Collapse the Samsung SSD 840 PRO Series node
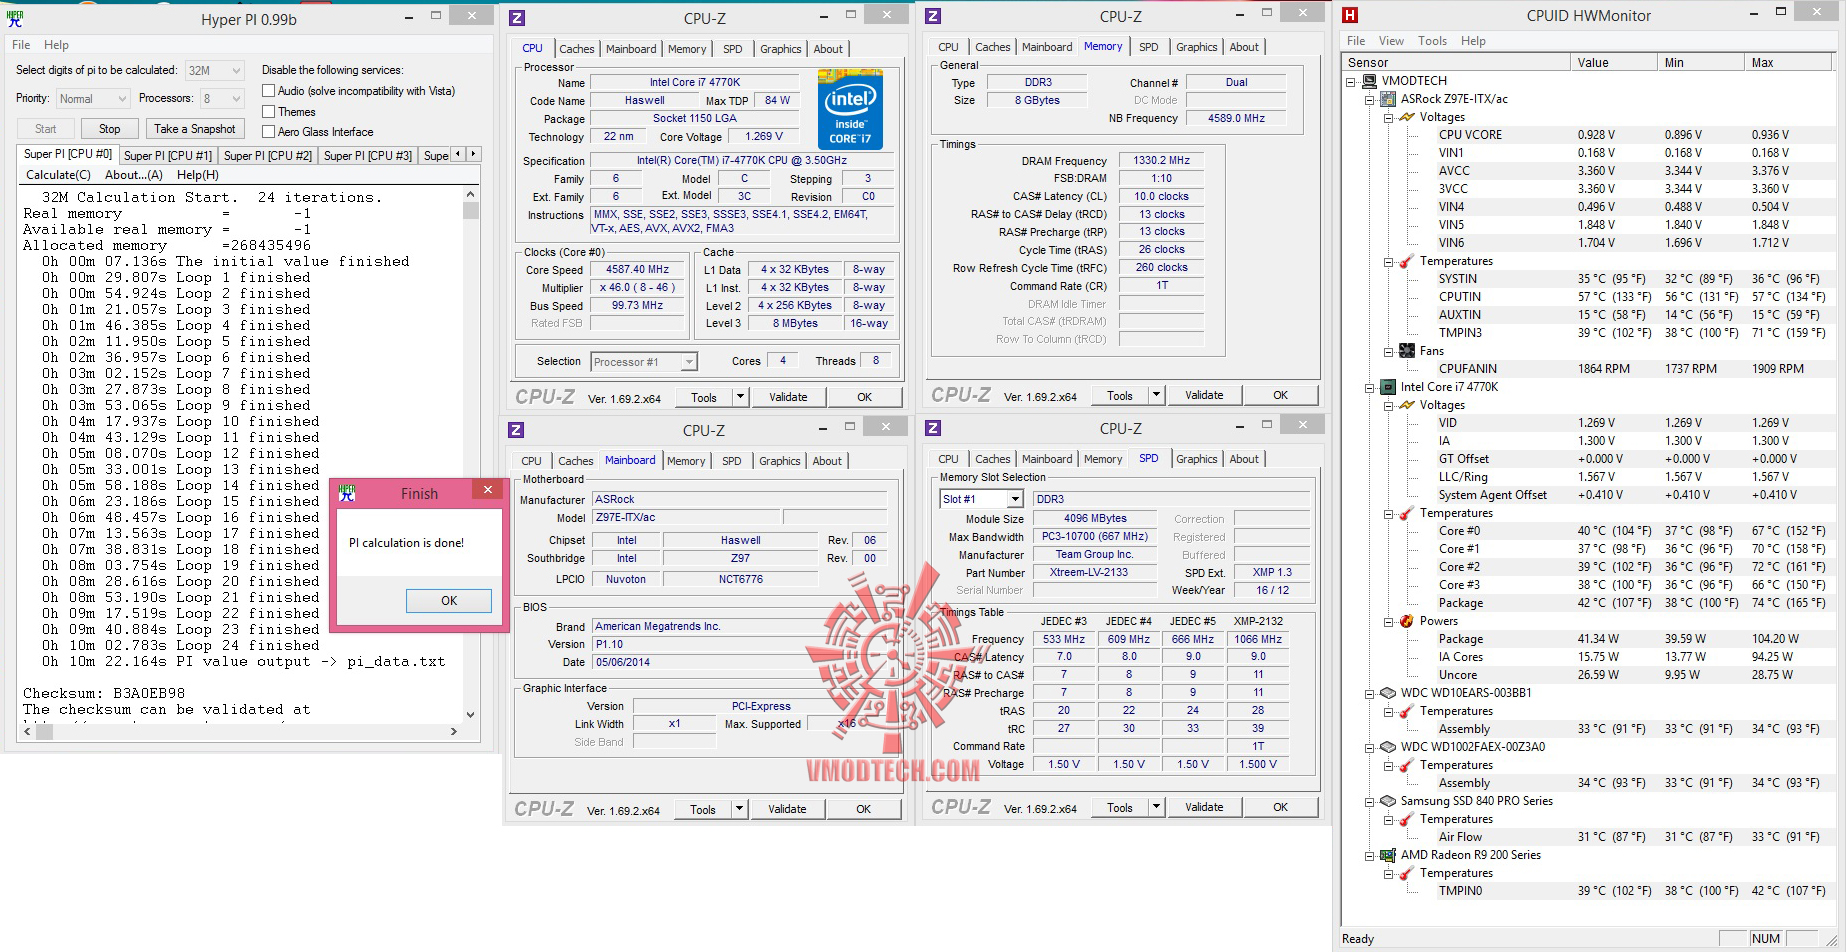This screenshot has height=952, width=1846. (x=1369, y=801)
